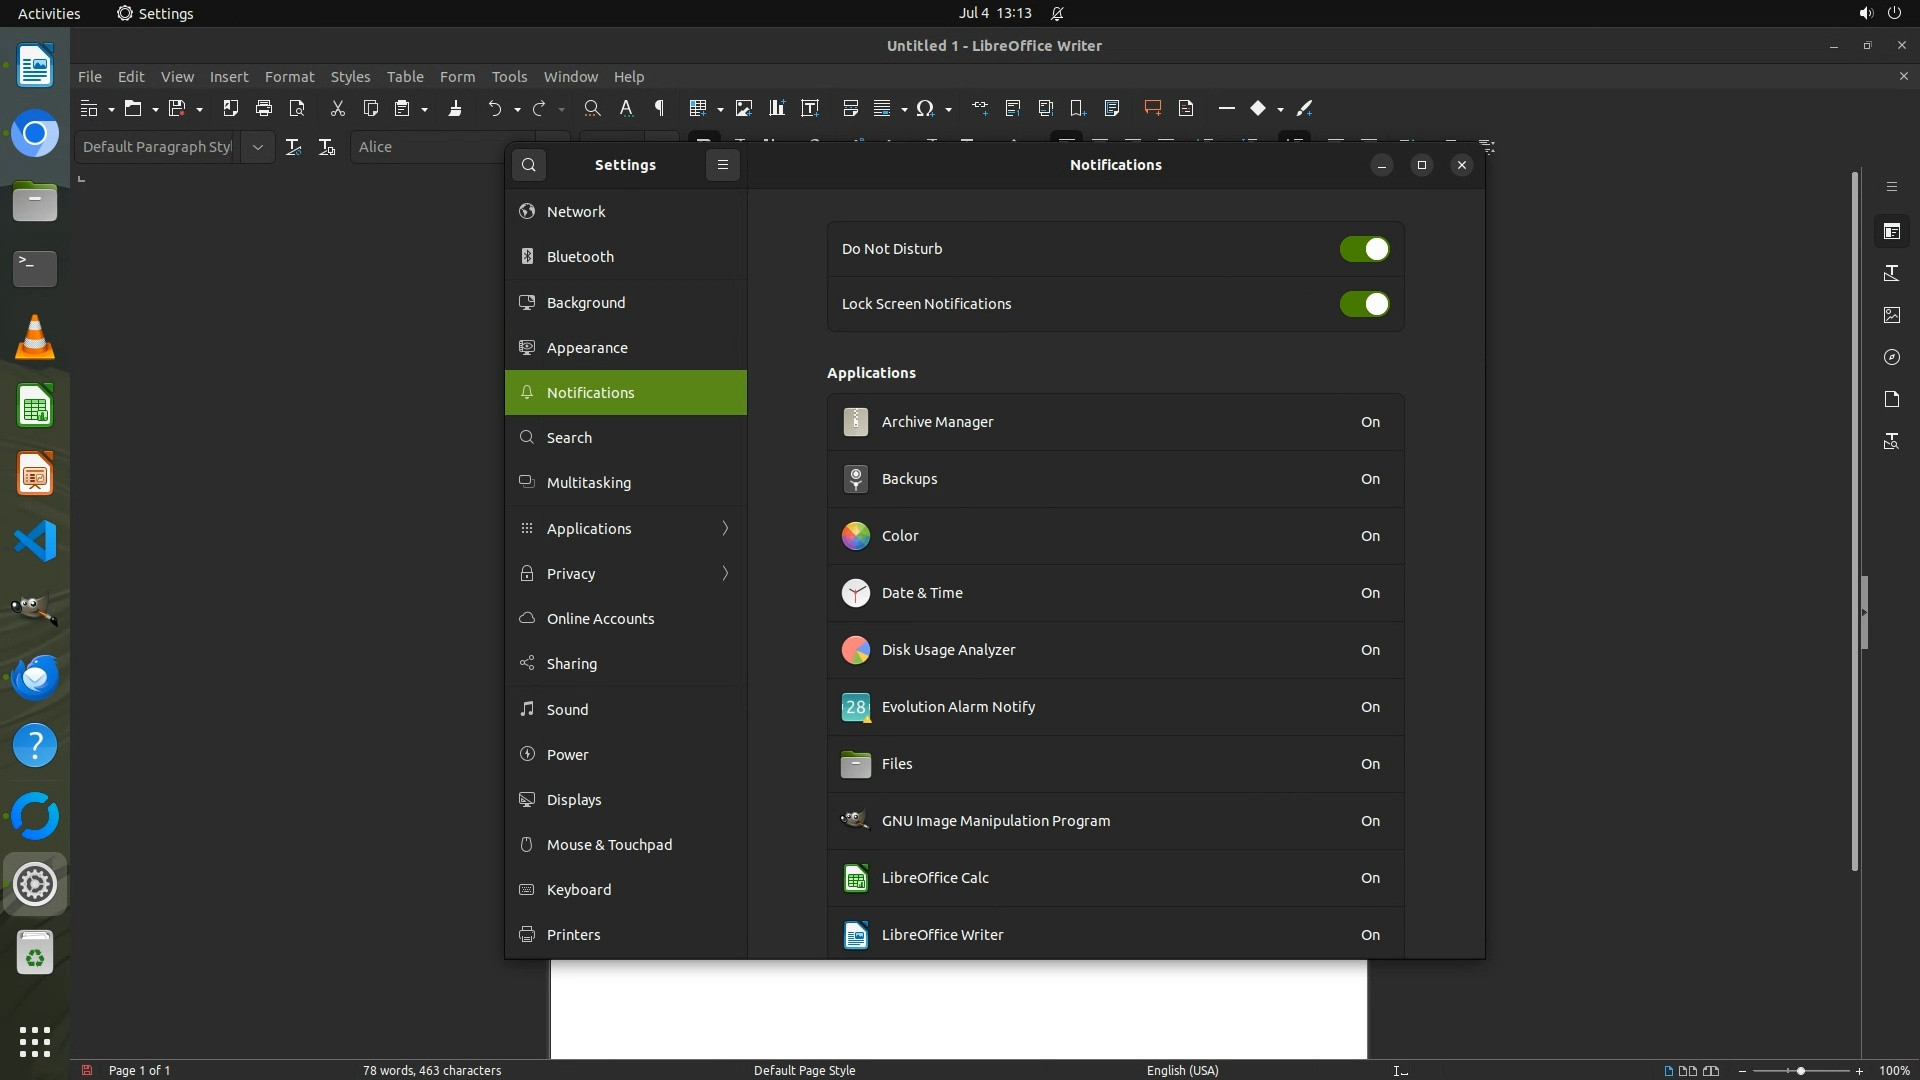Click the Settings search icon button
The width and height of the screenshot is (1920, 1080).
point(529,165)
